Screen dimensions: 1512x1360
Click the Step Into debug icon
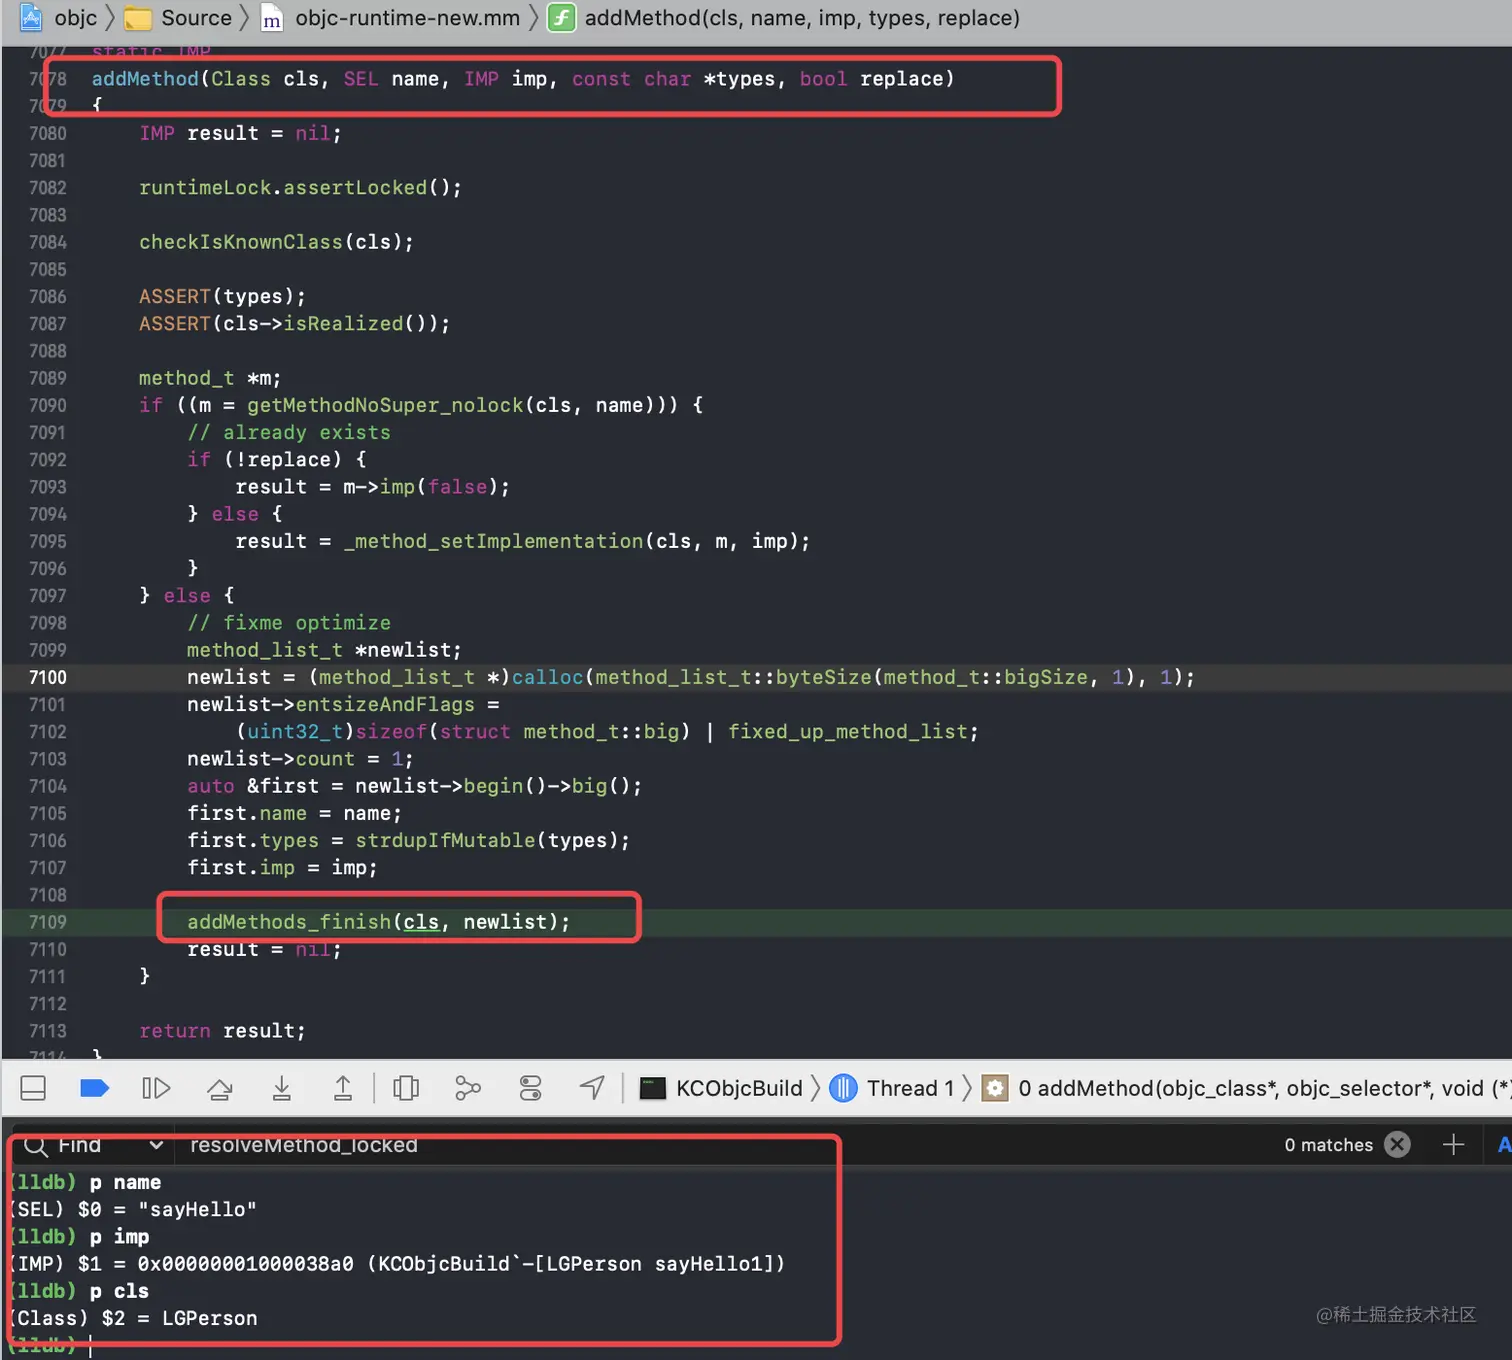(282, 1088)
